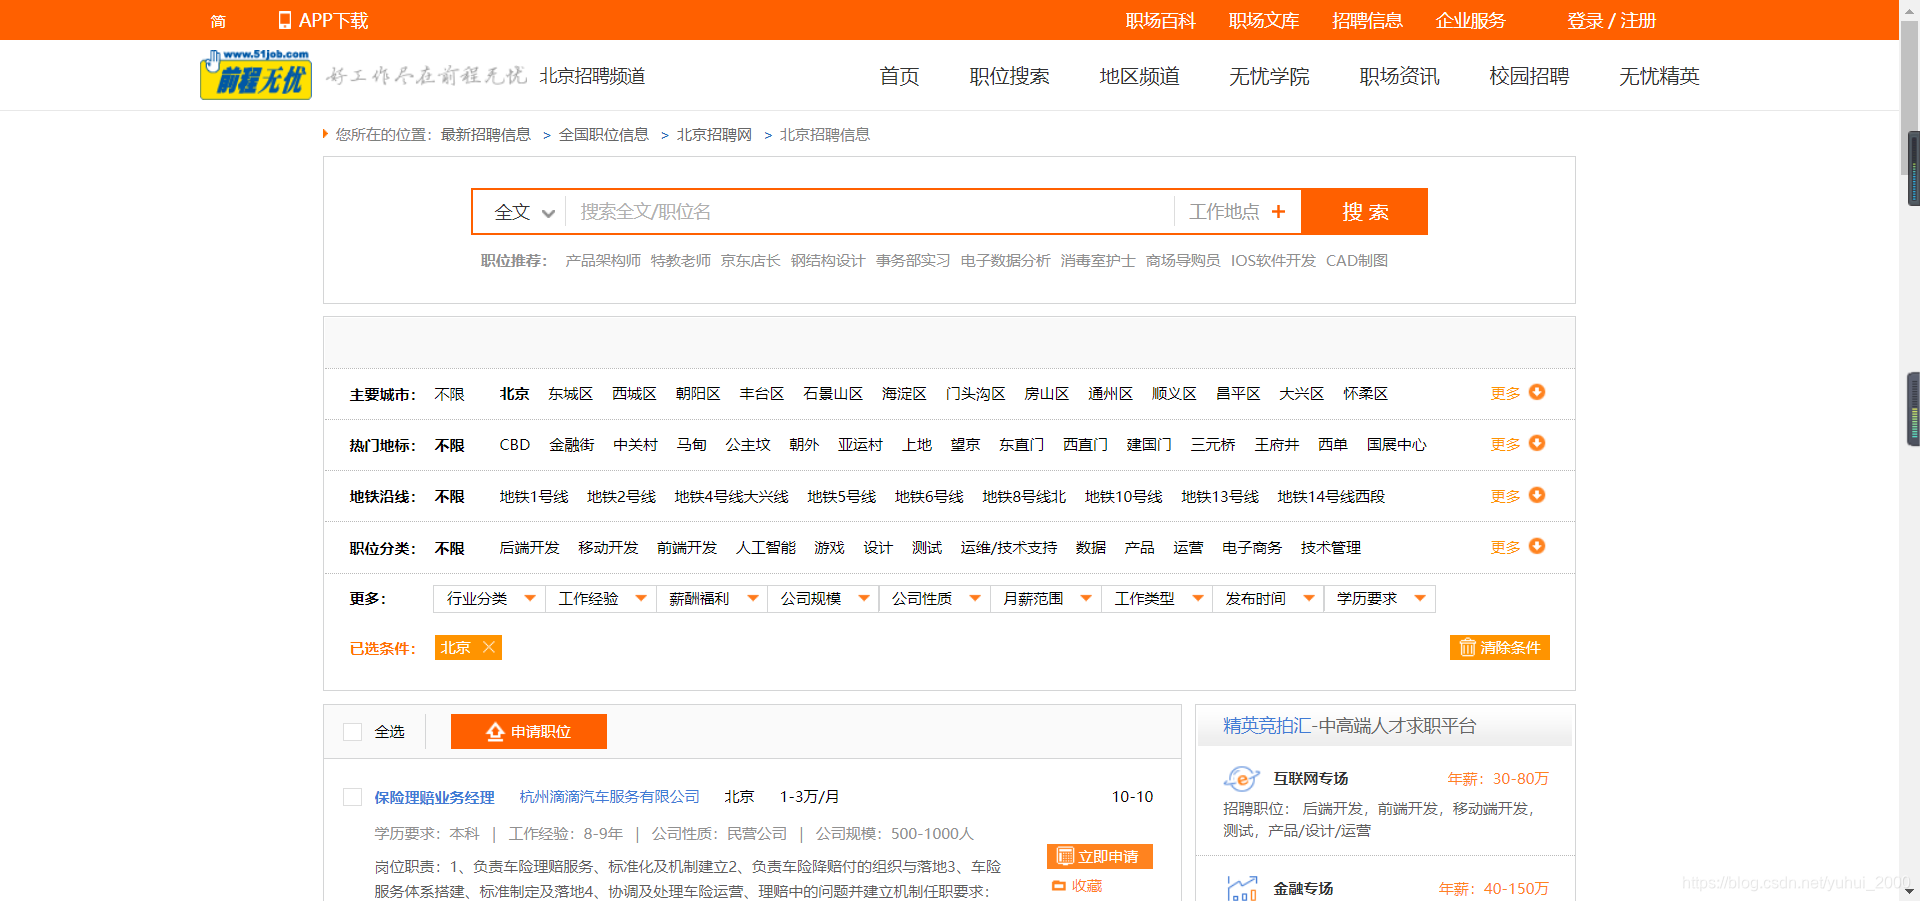Expand 更多 plus icon in 职位分类 row
The image size is (1920, 901).
pyautogui.click(x=1537, y=546)
